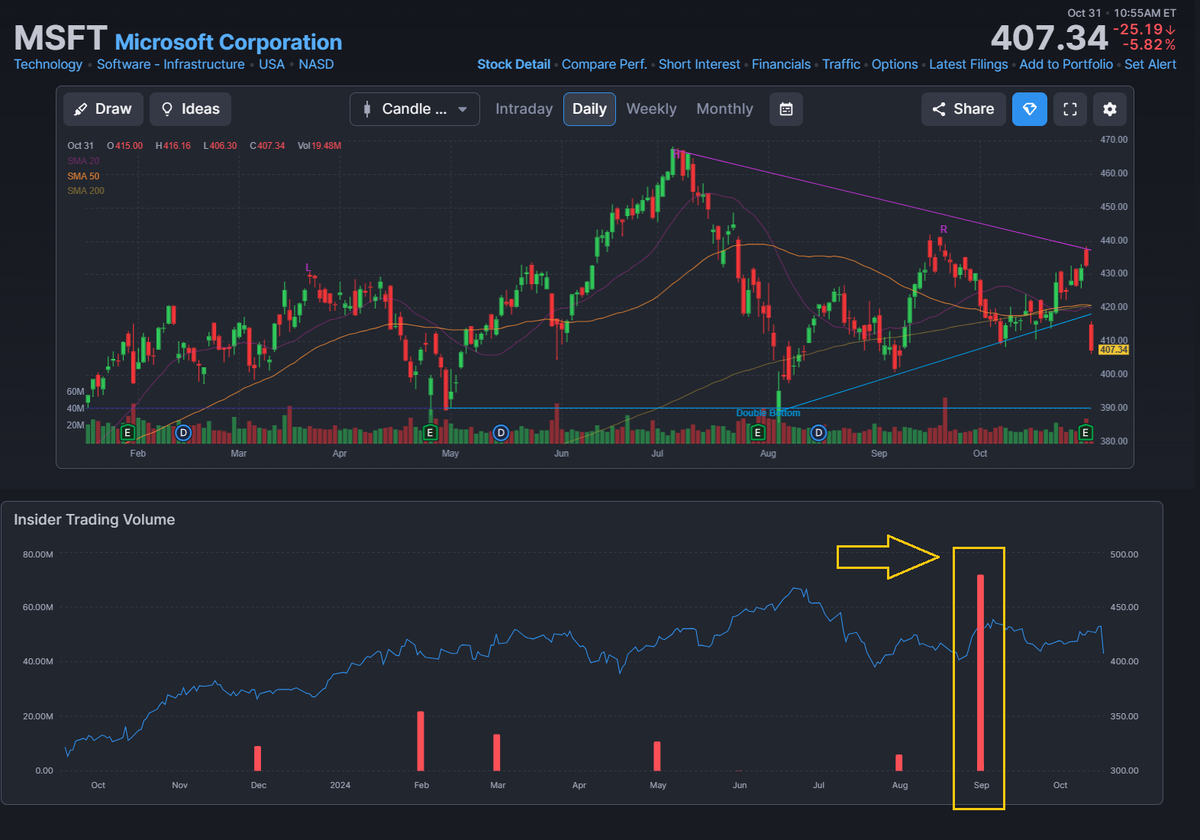
Task: Click the Share chart button
Action: [963, 109]
